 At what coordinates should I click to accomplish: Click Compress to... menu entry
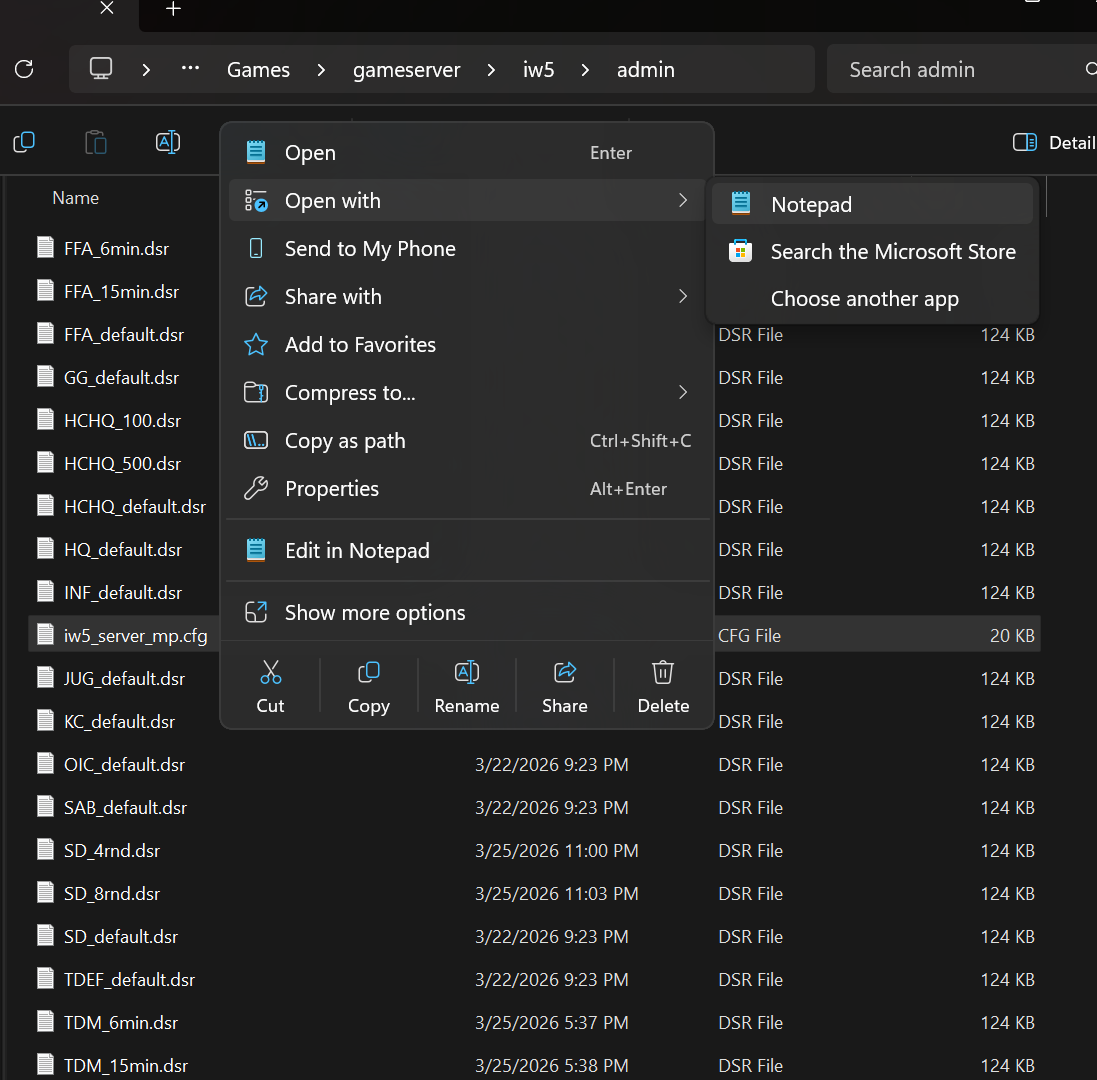coord(467,392)
